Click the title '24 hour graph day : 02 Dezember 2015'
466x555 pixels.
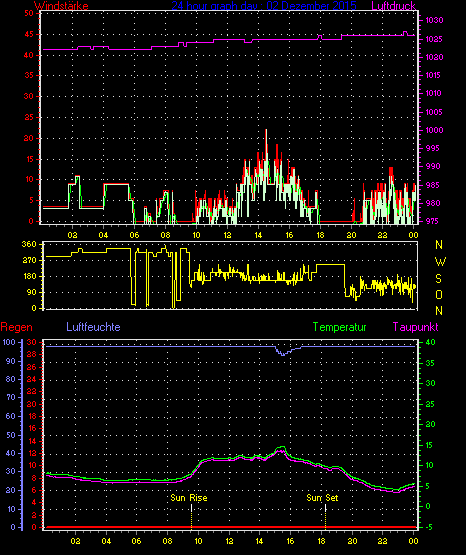pyautogui.click(x=264, y=5)
